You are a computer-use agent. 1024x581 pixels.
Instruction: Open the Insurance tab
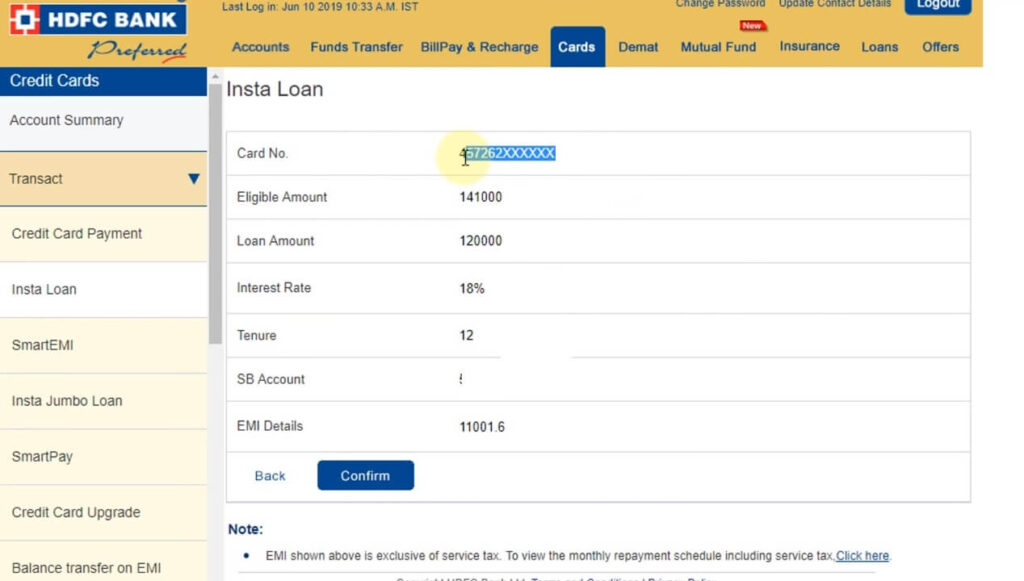coord(809,46)
